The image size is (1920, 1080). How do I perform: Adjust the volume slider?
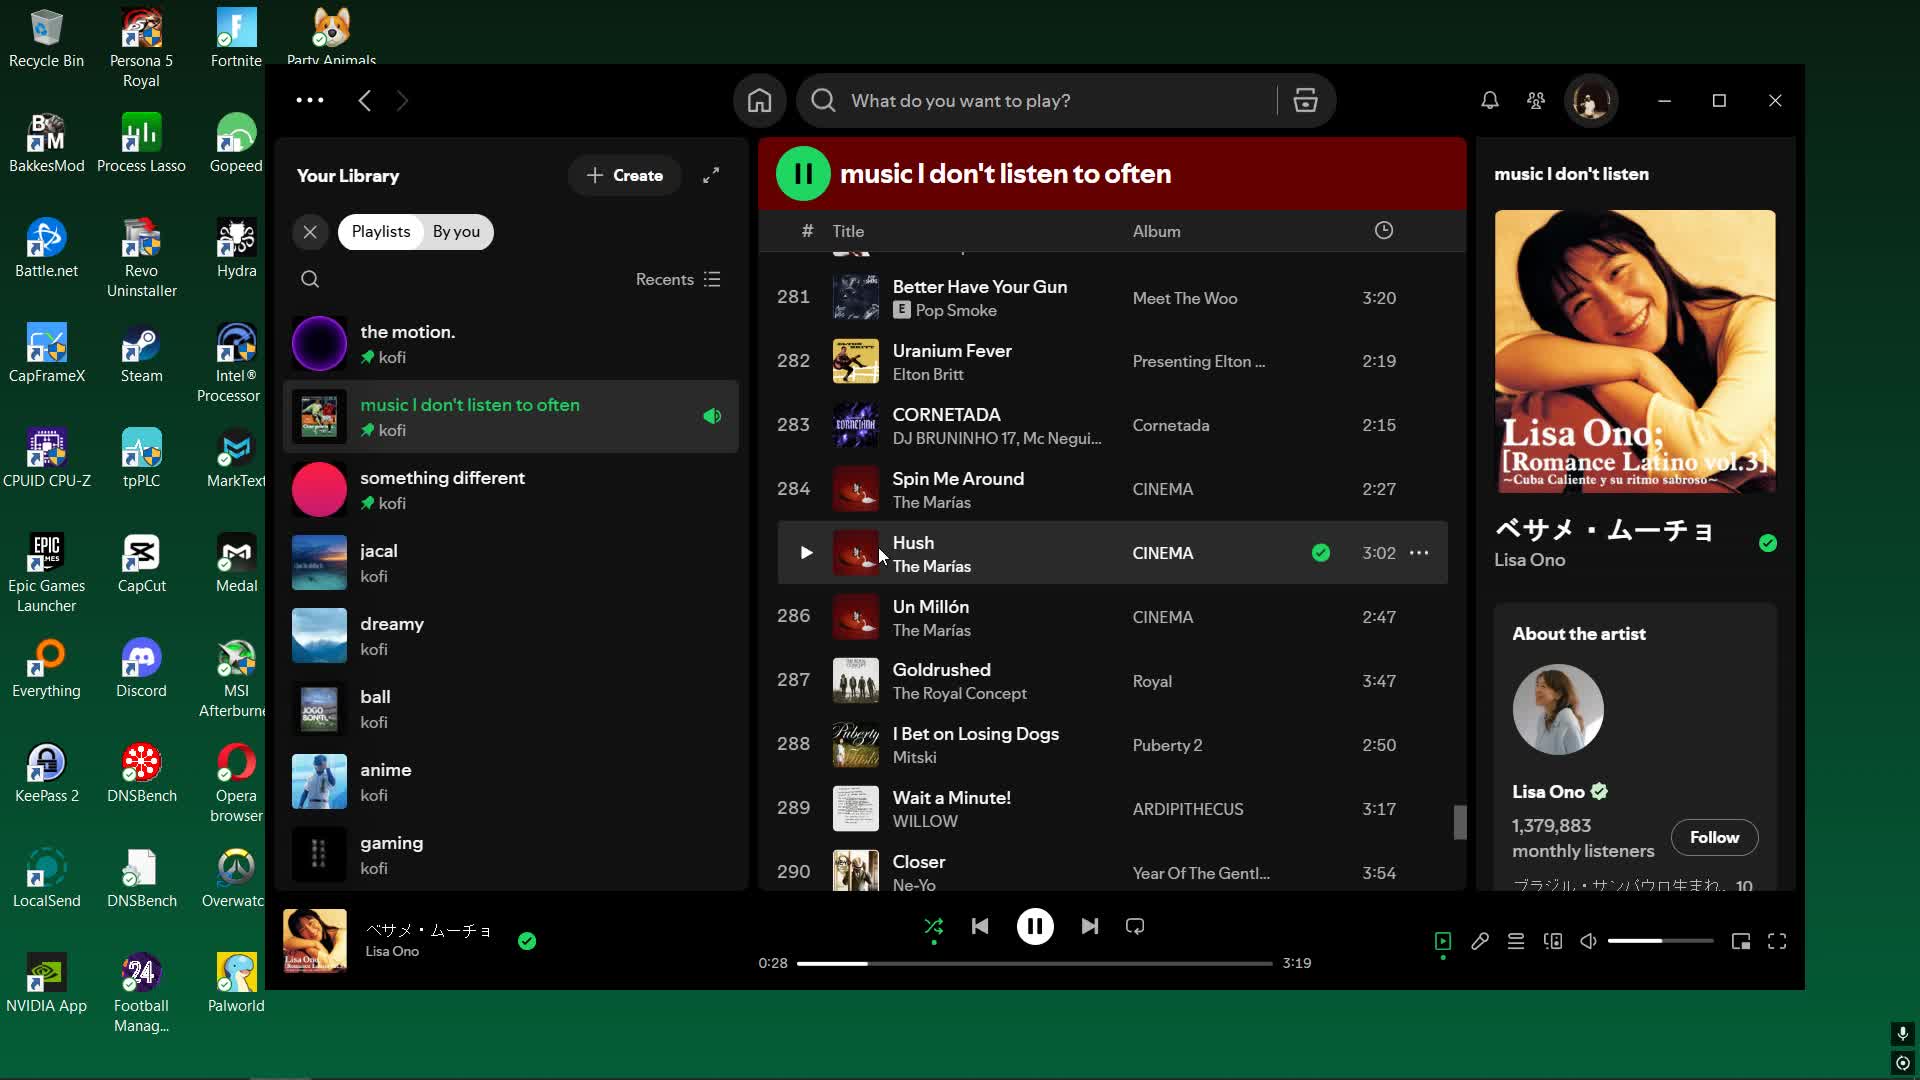(1660, 942)
